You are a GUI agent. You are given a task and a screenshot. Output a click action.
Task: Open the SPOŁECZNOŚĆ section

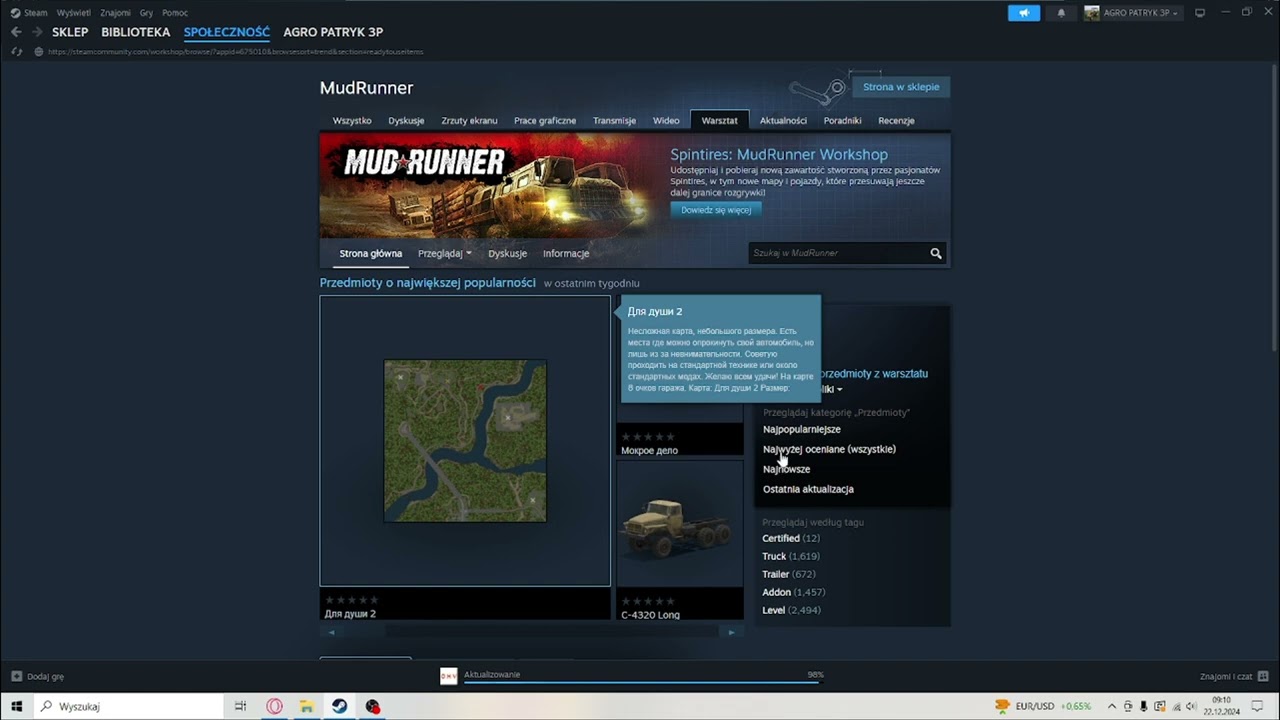pyautogui.click(x=227, y=32)
